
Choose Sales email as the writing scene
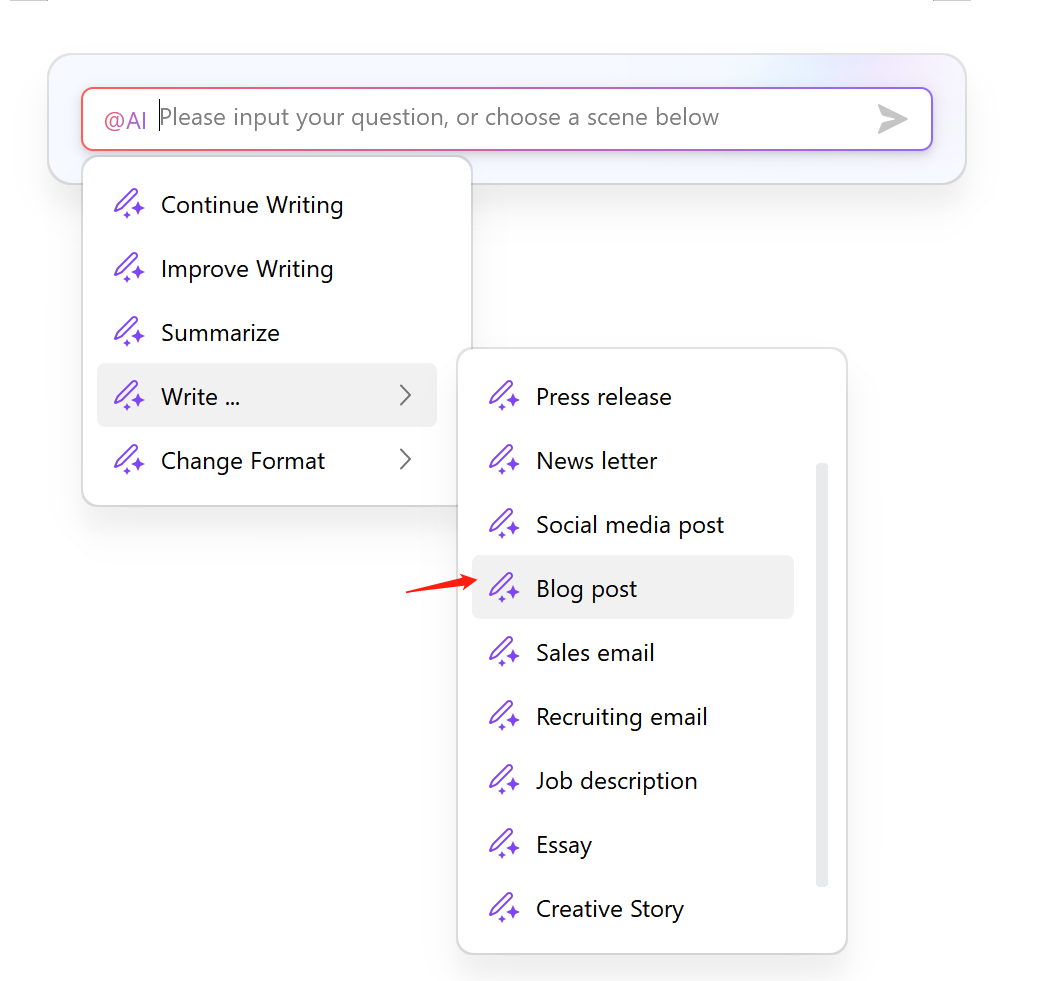(595, 652)
